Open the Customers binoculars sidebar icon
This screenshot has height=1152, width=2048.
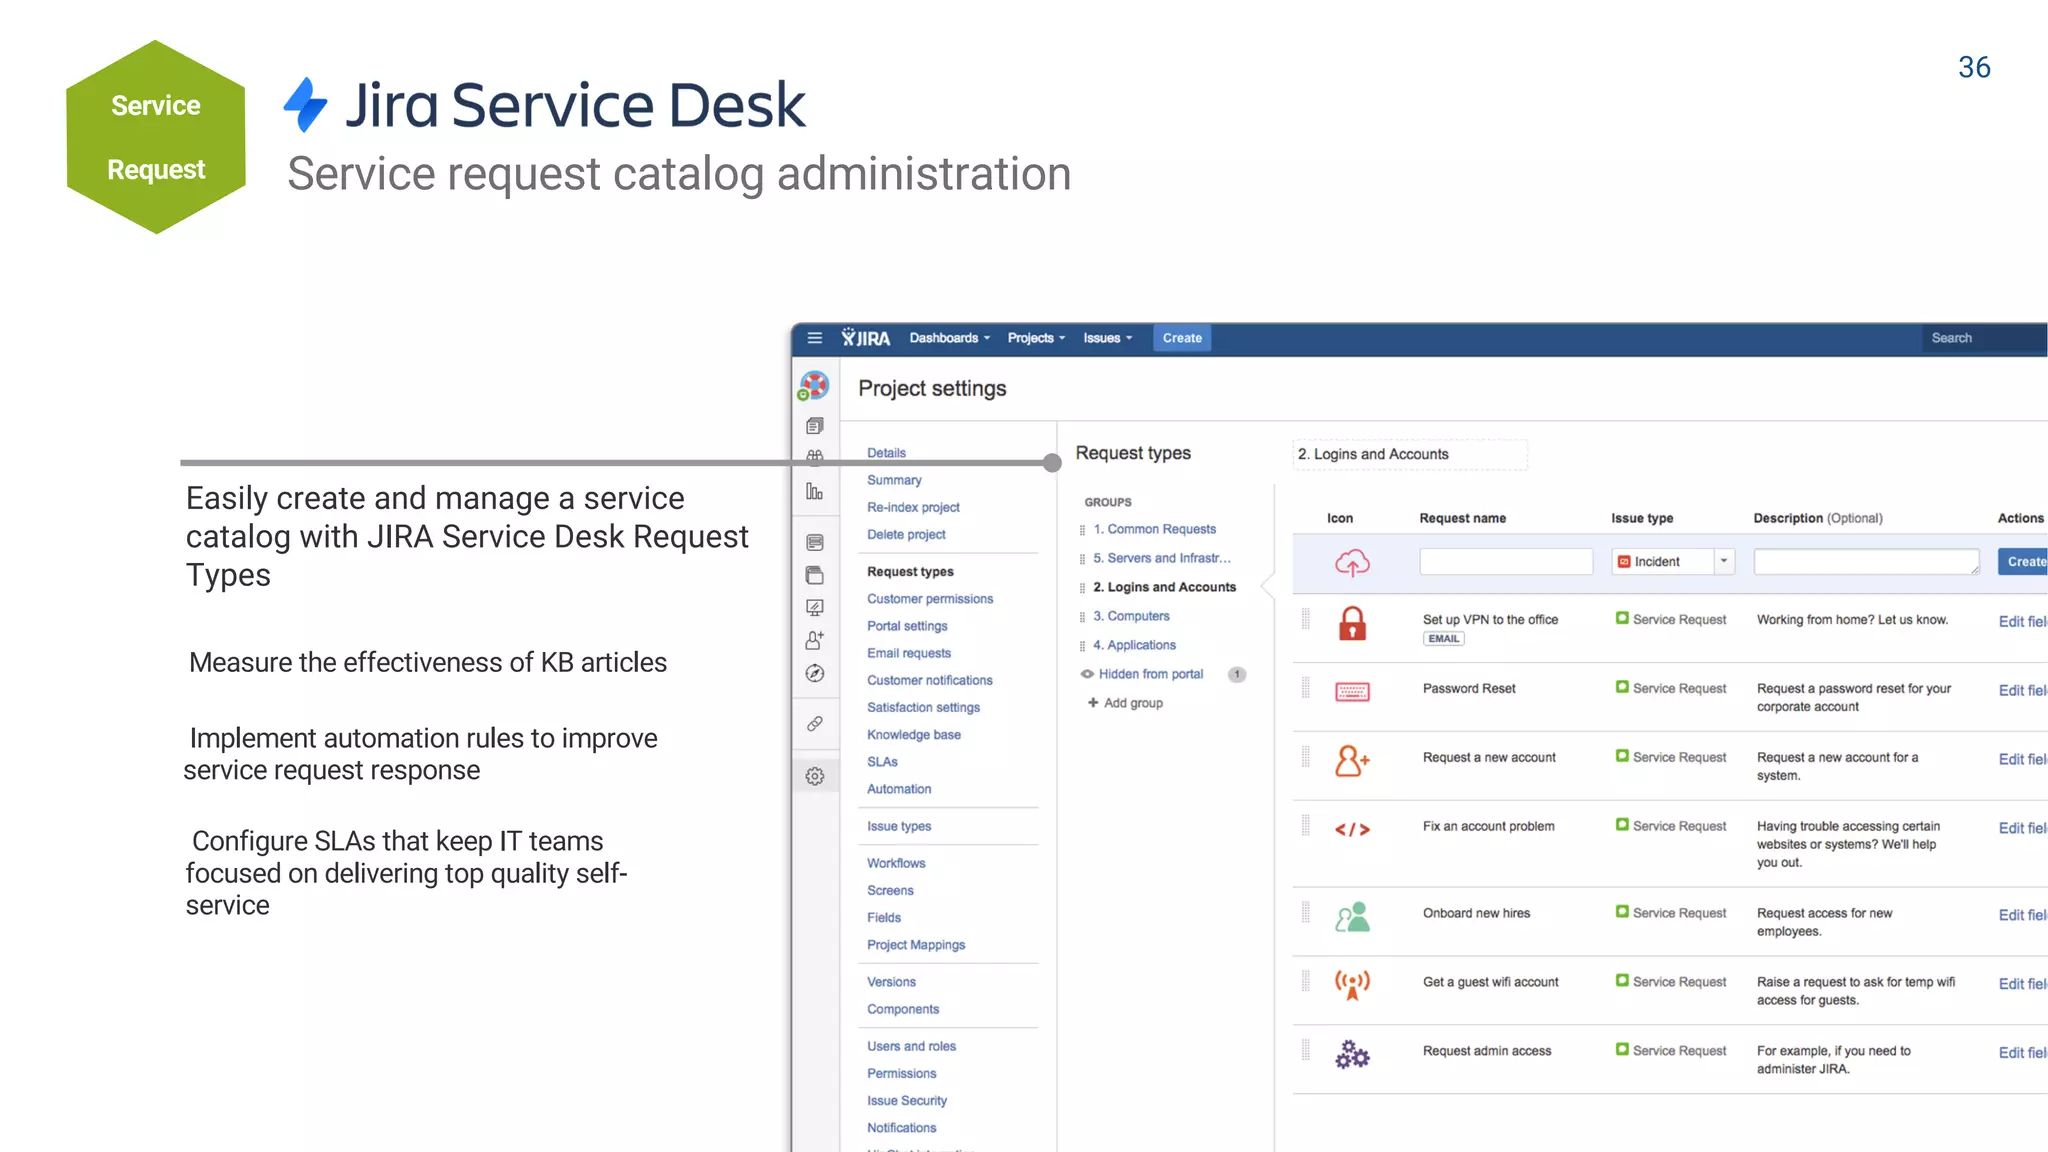[815, 457]
